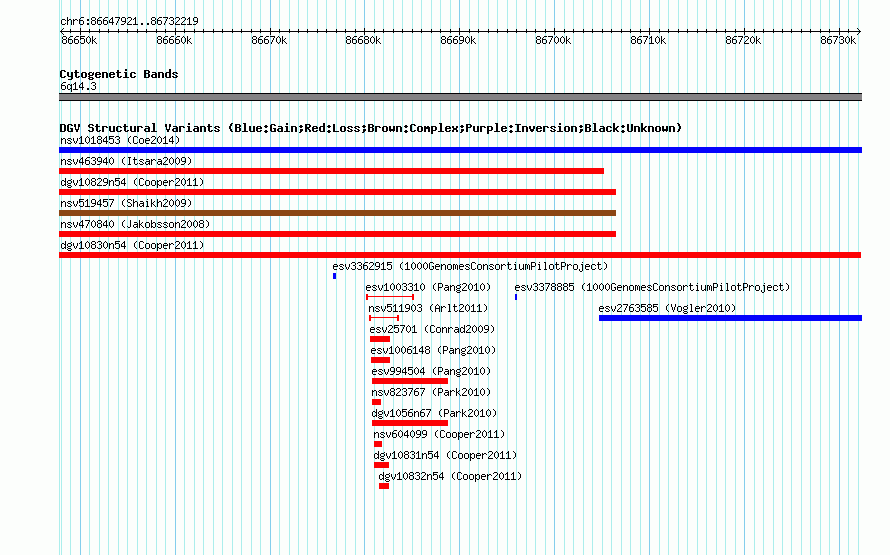Image resolution: width=890 pixels, height=555 pixels.
Task: Open dgv10831n54 (Cooper2011) variant label
Action: (445, 455)
